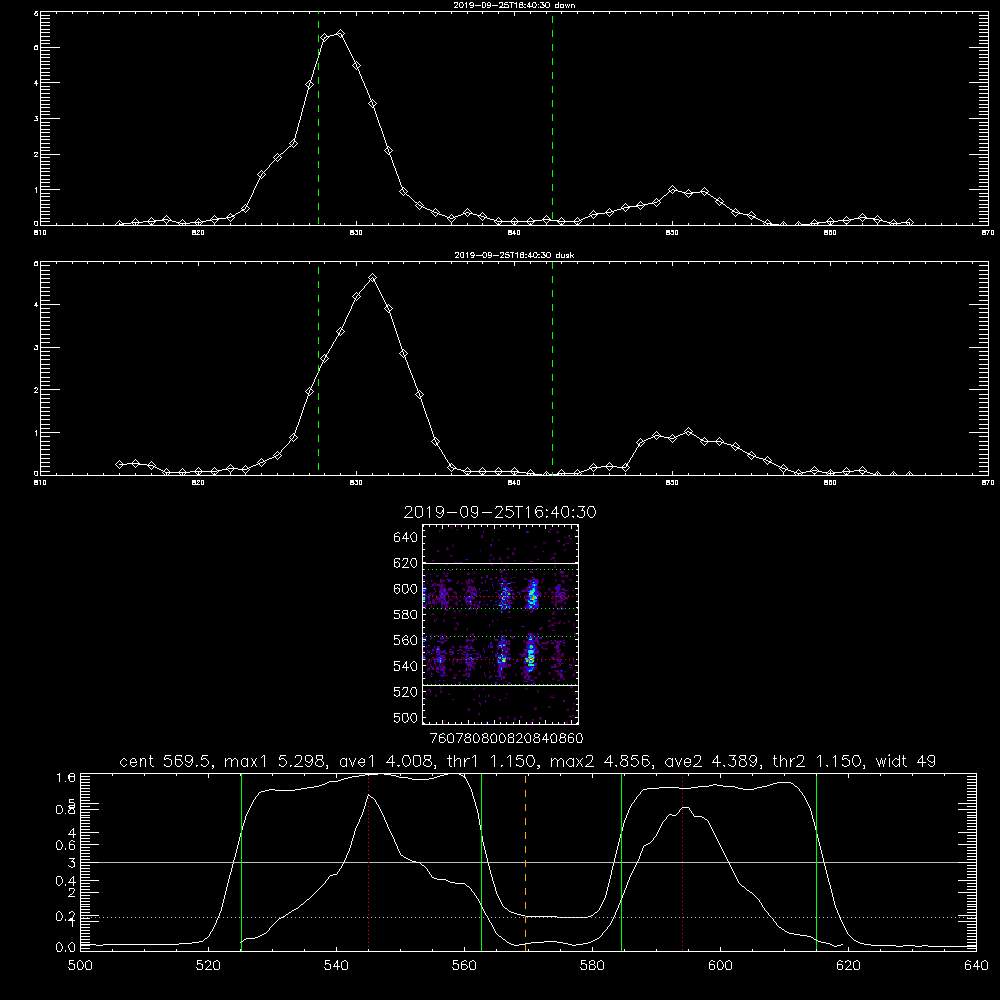This screenshot has height=1000, width=1000.
Task: Click the y-axis label "520" beside the heatmap
Action: (x=406, y=692)
